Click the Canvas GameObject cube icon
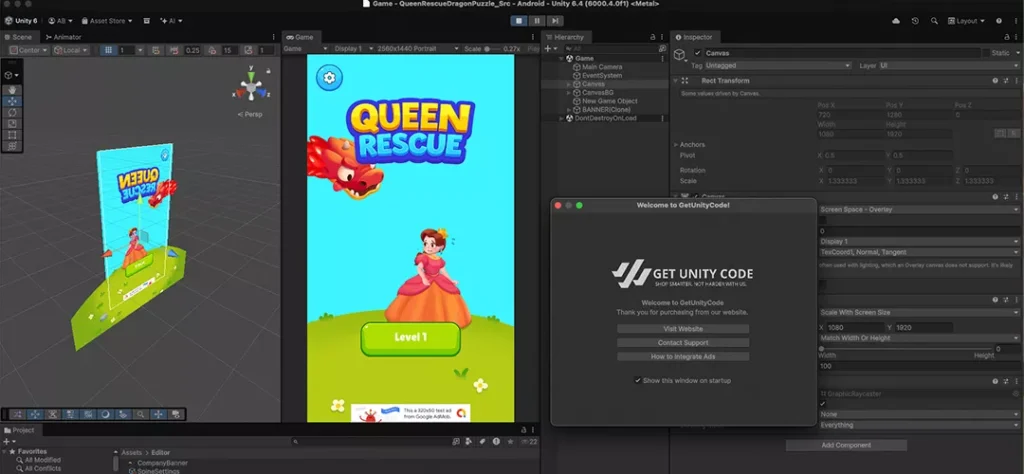Image resolution: width=1024 pixels, height=474 pixels. pos(680,54)
